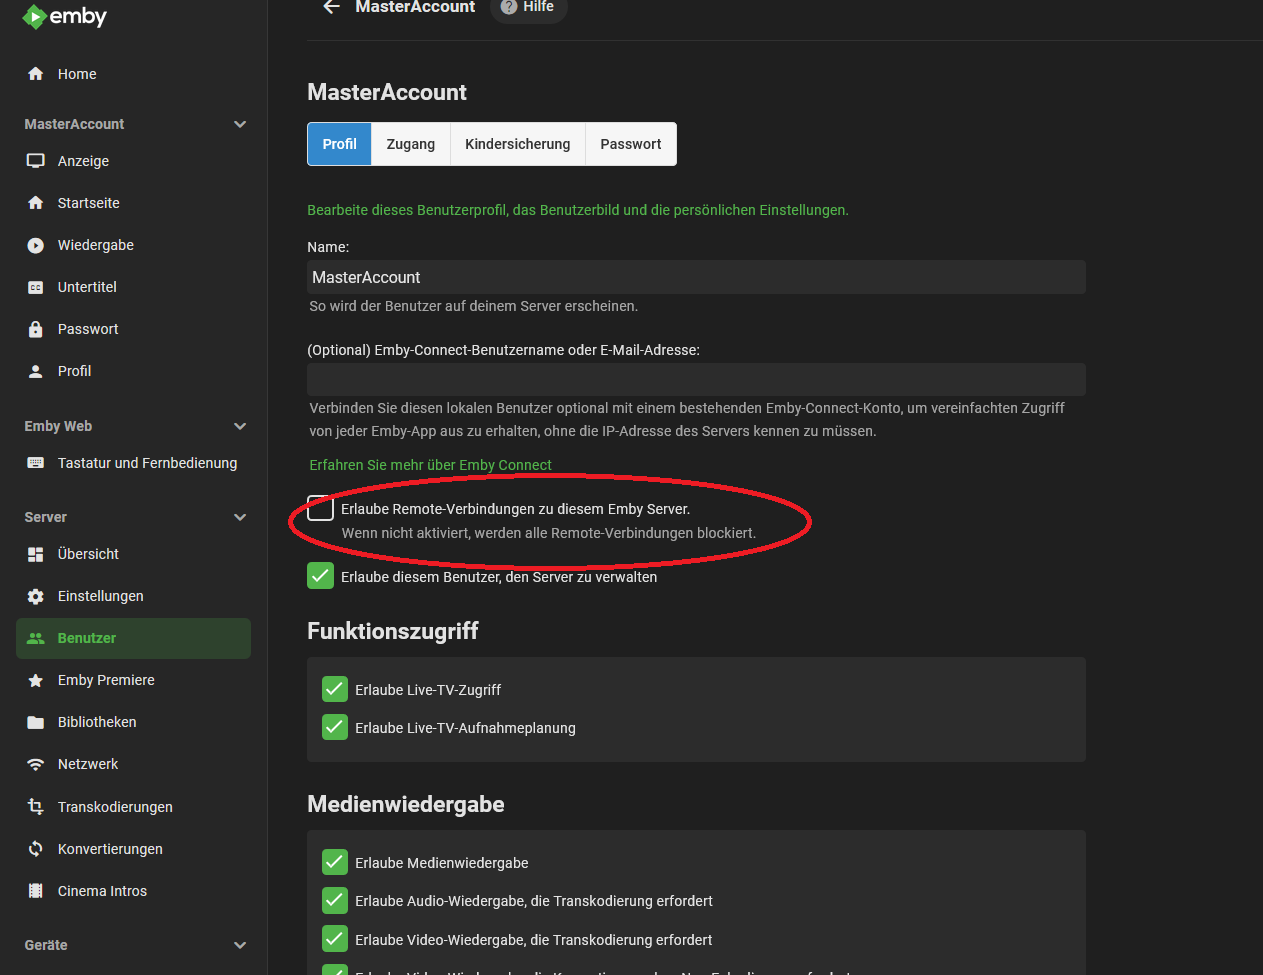The image size is (1263, 975).
Task: Click the Untertitel CC icon
Action: point(36,287)
